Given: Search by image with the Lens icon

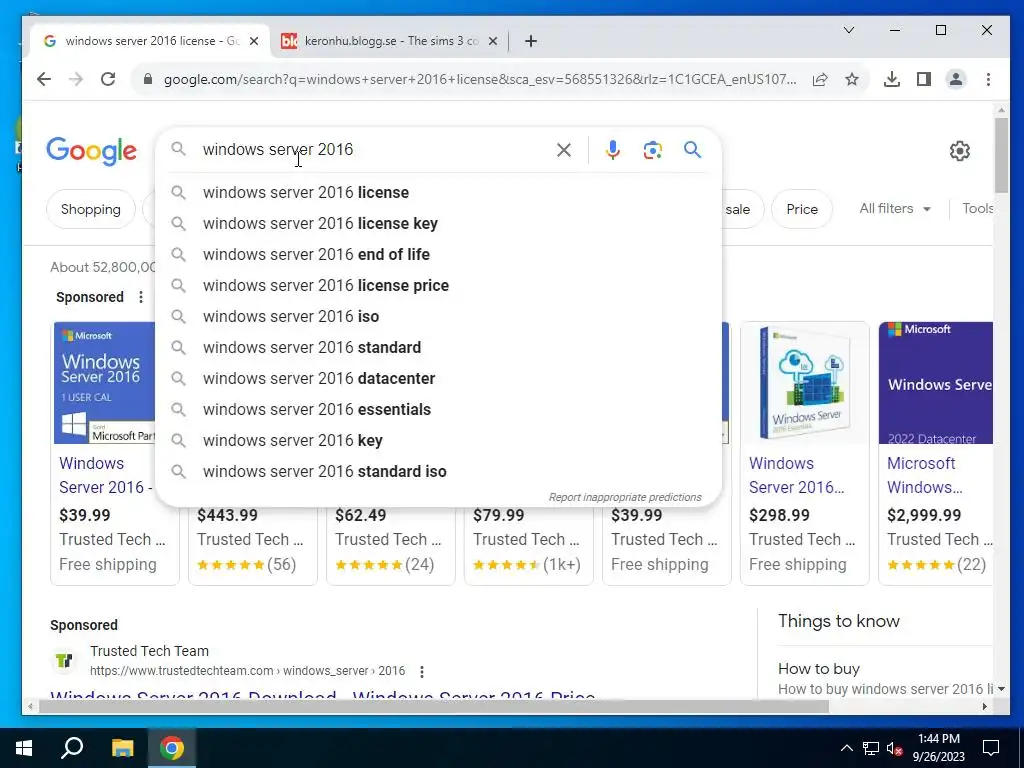Looking at the screenshot, I should pos(652,150).
